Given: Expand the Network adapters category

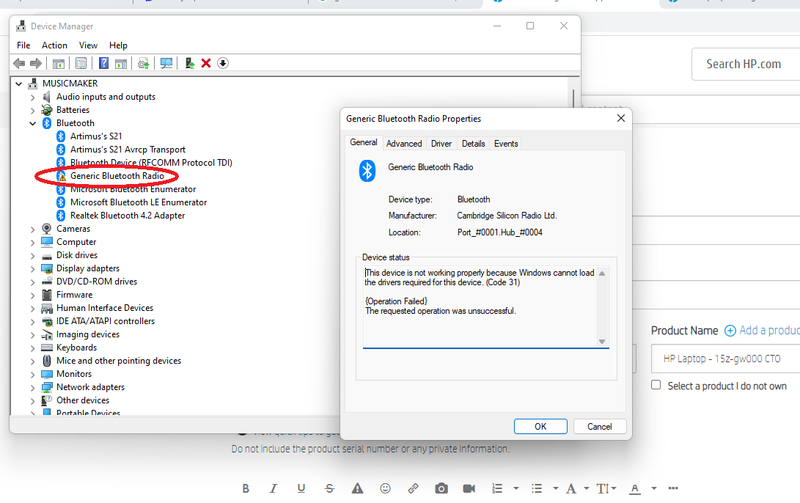Looking at the screenshot, I should click(33, 388).
